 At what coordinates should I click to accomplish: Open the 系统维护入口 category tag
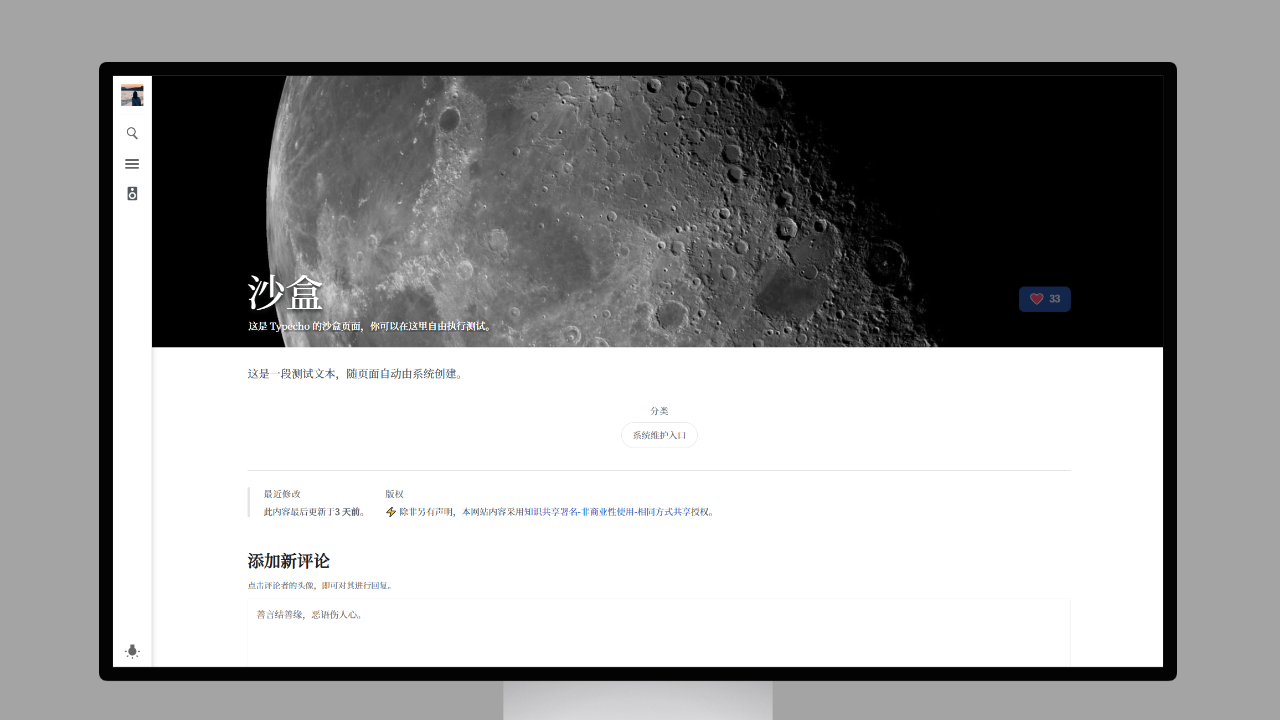coord(659,435)
